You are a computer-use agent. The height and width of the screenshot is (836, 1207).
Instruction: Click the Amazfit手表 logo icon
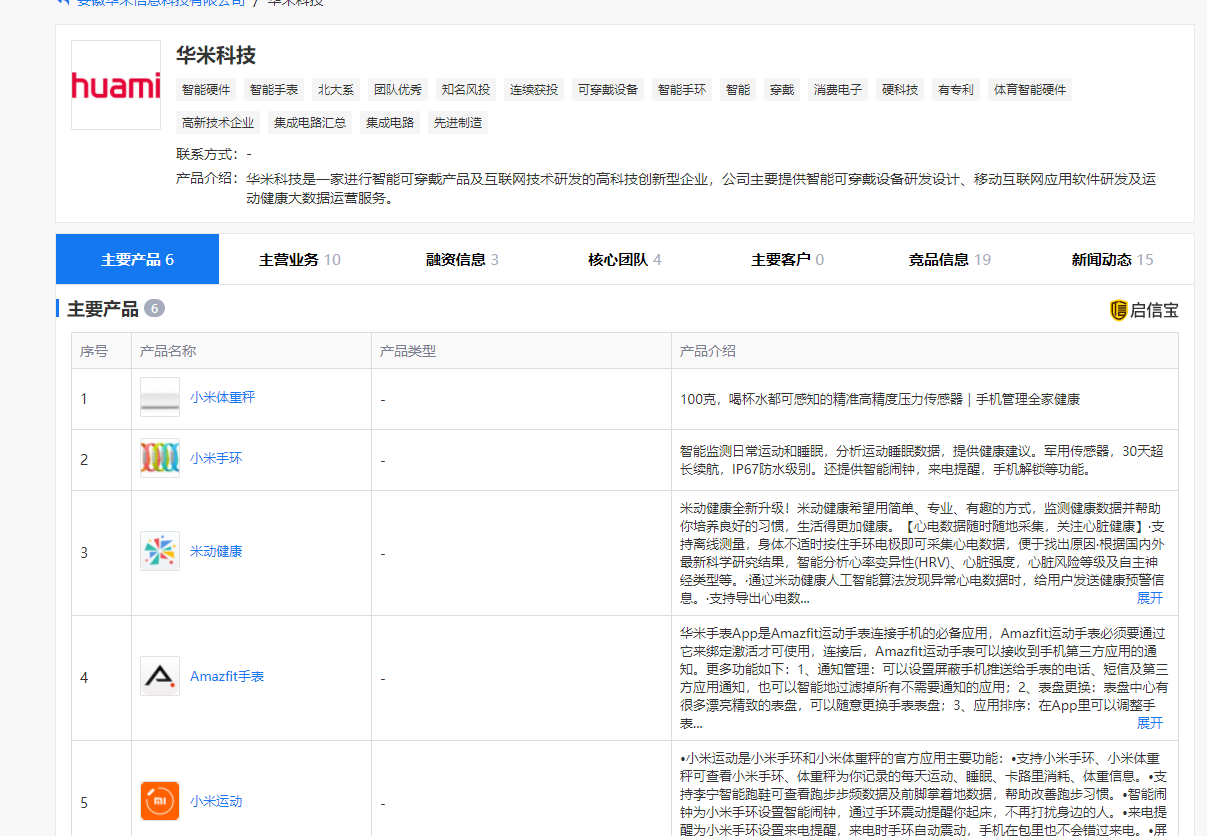coord(160,676)
